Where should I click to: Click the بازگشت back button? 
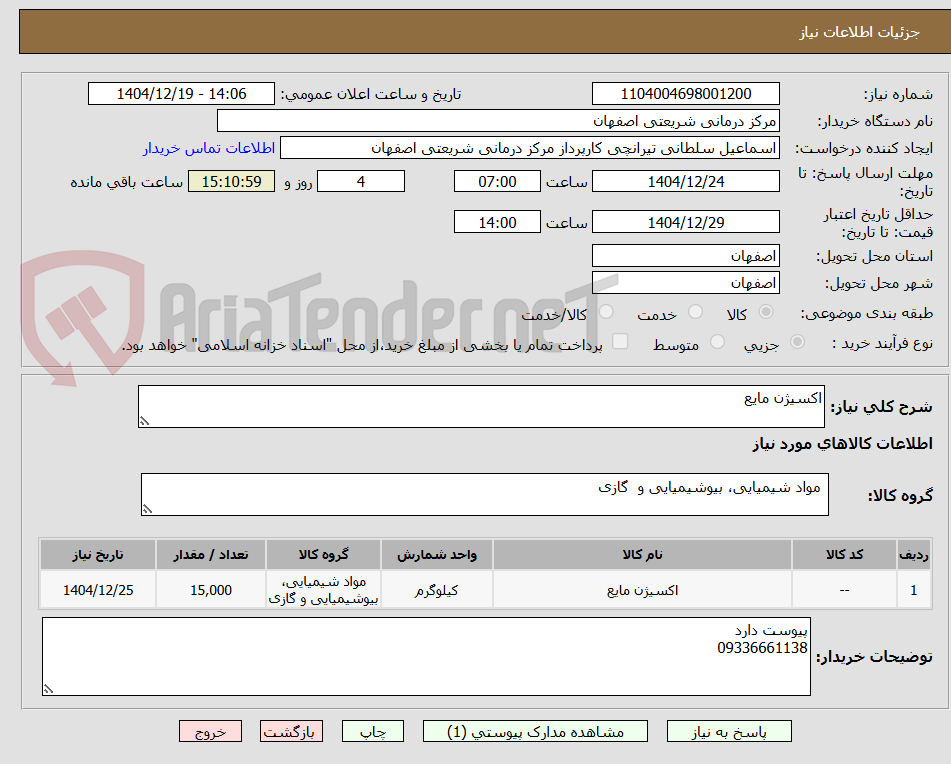pos(291,731)
